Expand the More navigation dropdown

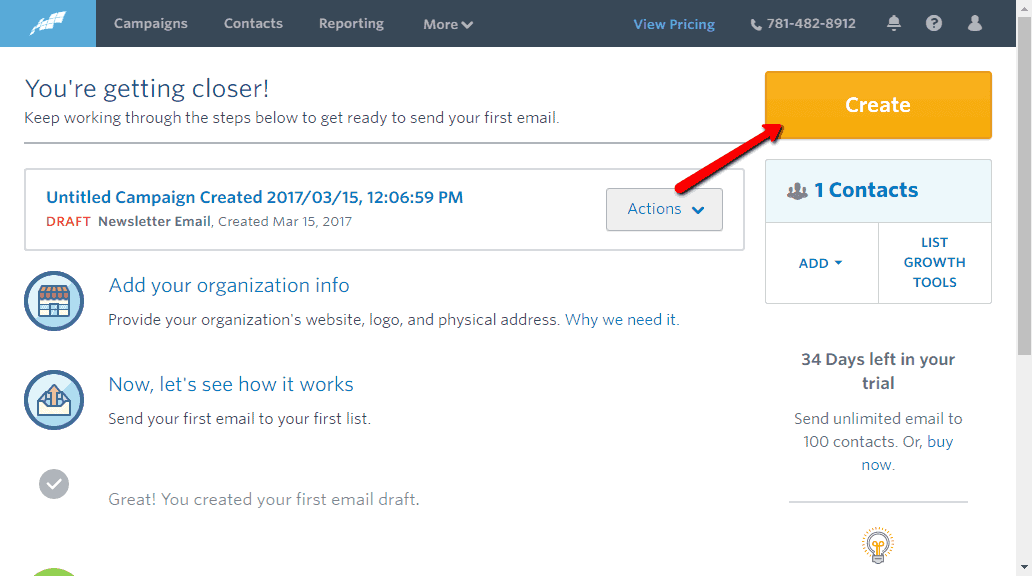pos(448,24)
